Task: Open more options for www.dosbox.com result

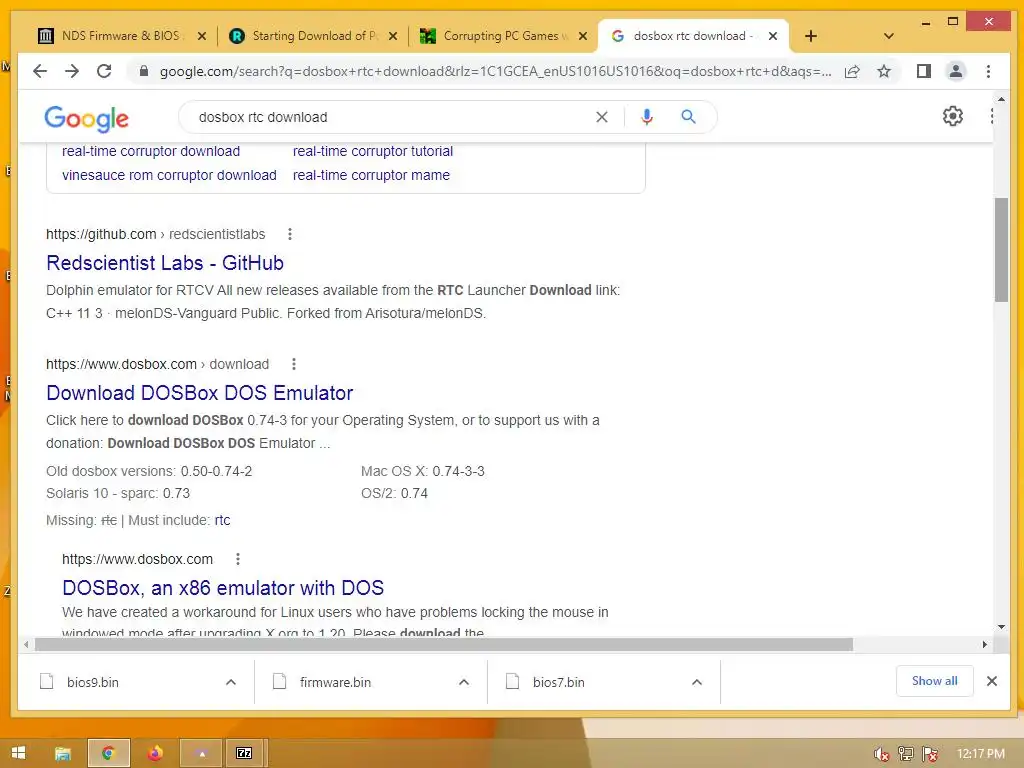Action: (x=238, y=559)
